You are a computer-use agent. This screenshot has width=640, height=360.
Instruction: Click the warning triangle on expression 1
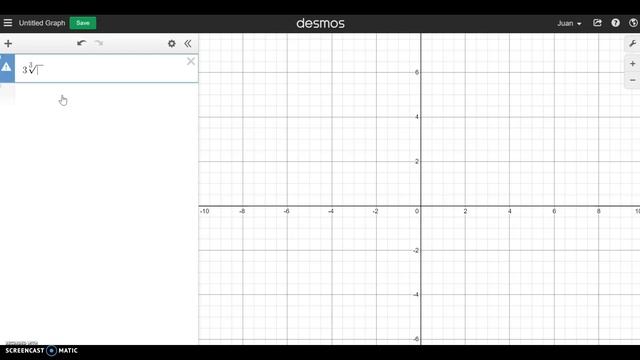(6, 67)
